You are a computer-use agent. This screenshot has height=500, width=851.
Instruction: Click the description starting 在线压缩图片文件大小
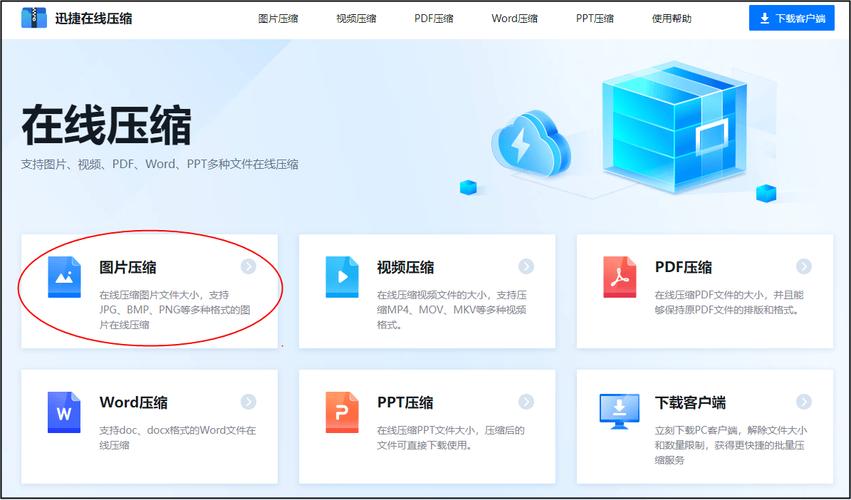click(x=175, y=310)
